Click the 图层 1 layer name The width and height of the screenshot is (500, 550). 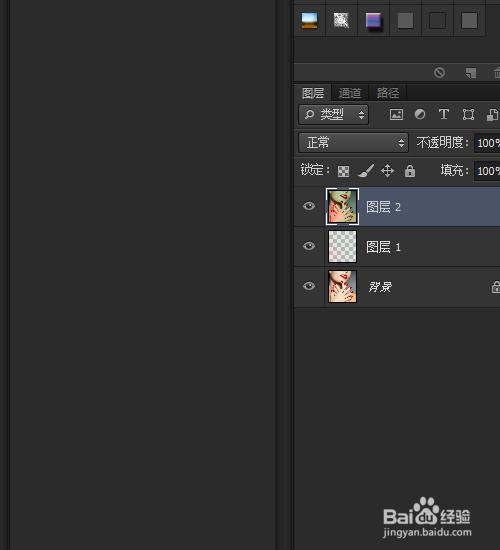pos(383,247)
